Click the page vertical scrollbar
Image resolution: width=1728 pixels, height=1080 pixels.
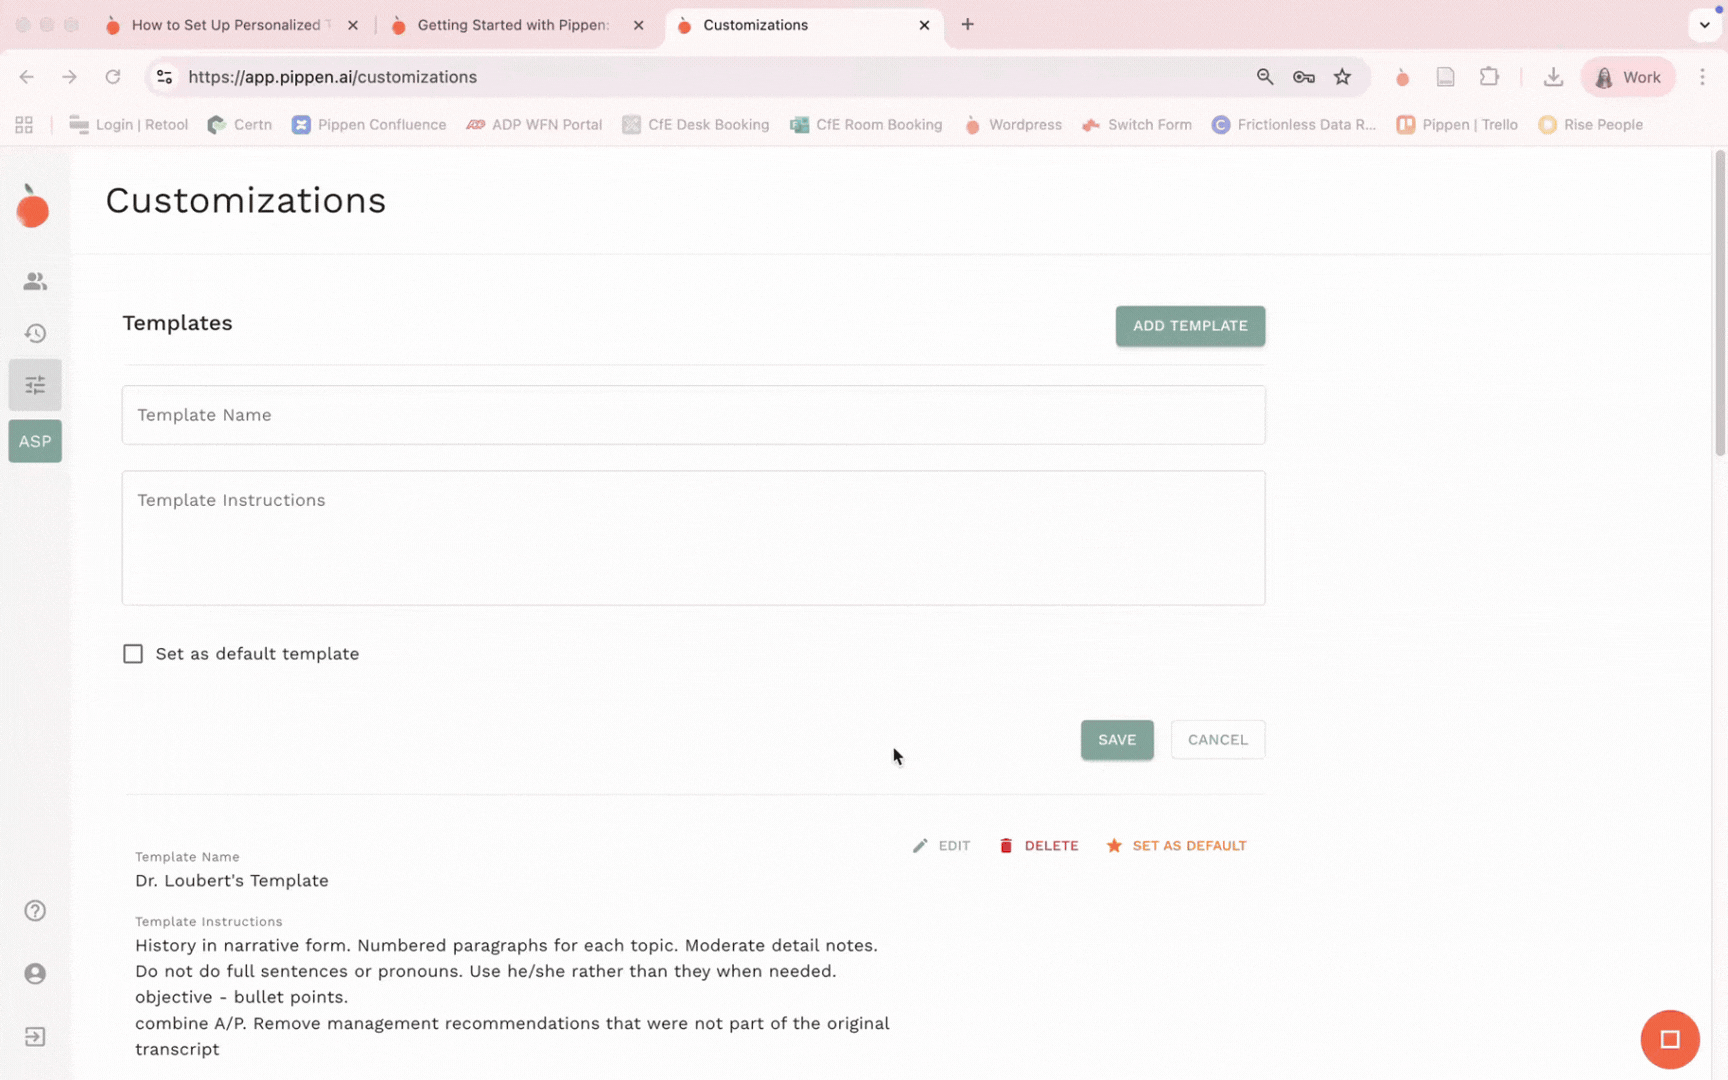[1719, 300]
